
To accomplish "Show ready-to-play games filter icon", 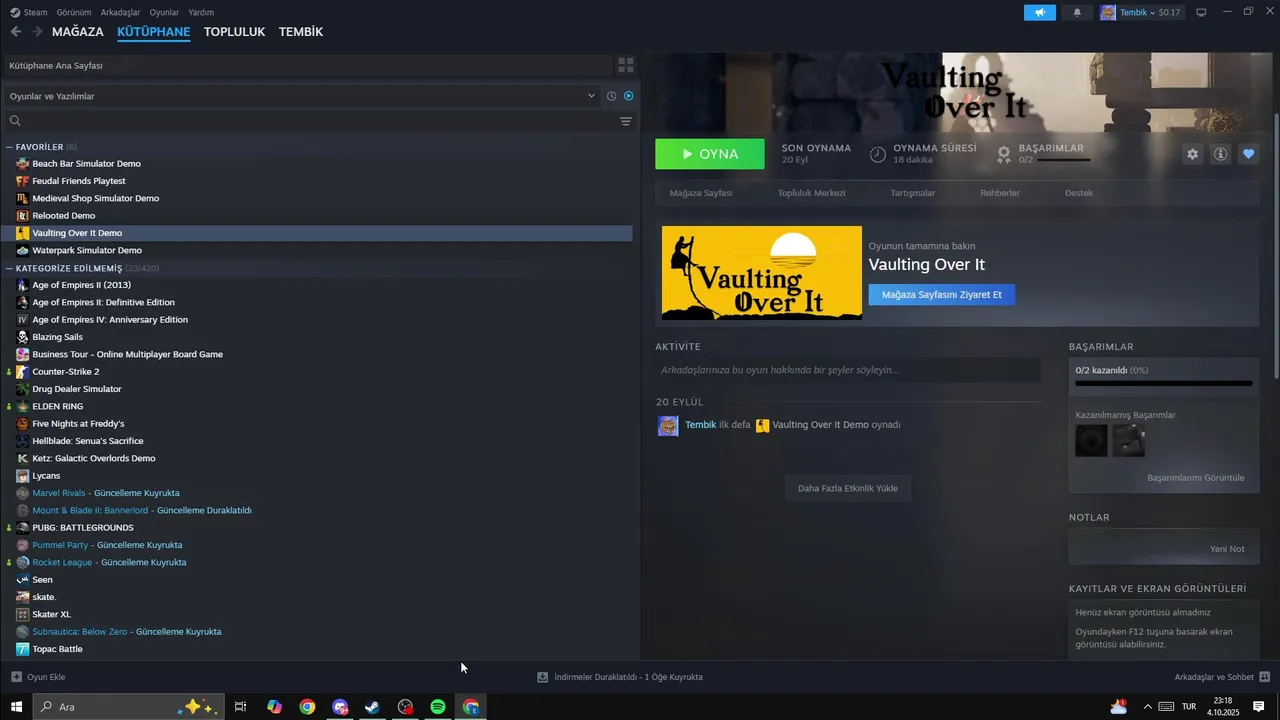I will (629, 96).
